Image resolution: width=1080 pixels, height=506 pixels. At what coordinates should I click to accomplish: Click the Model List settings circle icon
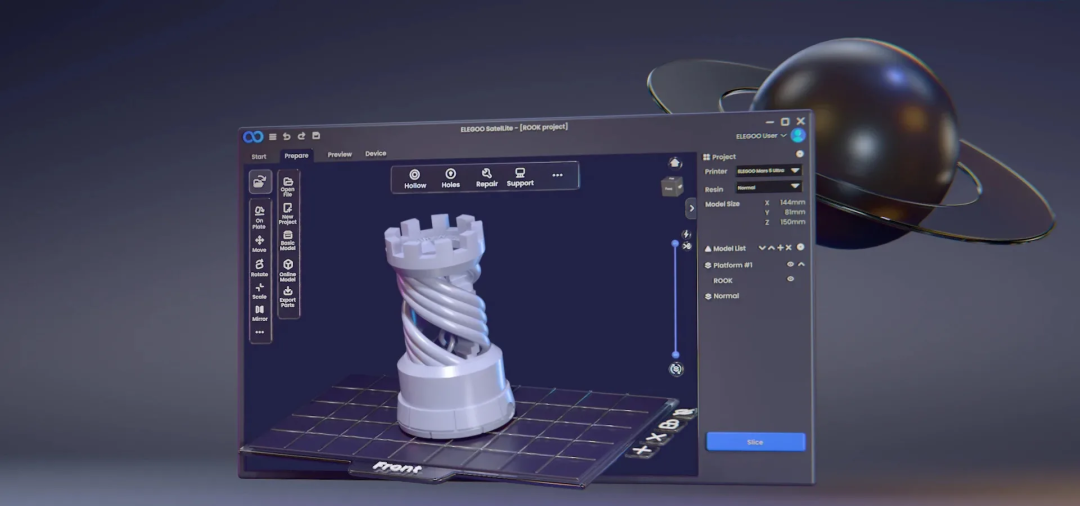click(800, 247)
